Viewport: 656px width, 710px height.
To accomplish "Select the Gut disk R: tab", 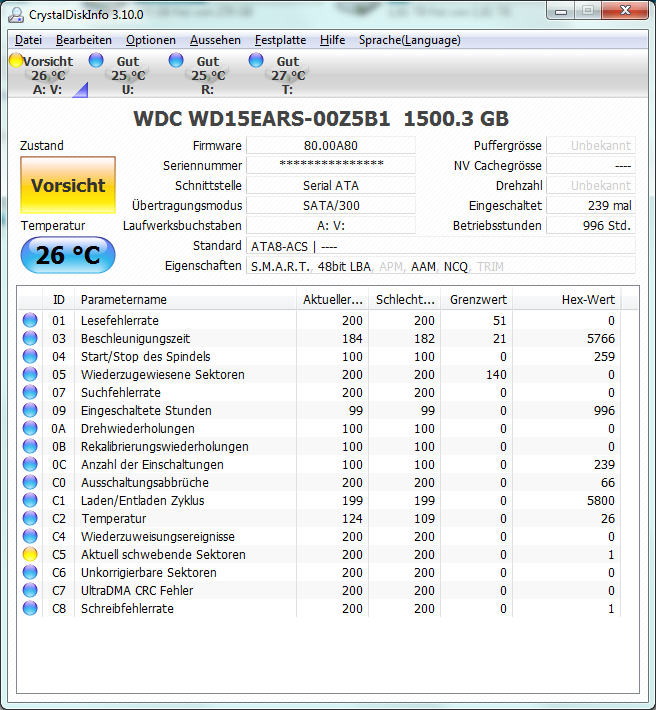I will point(208,75).
